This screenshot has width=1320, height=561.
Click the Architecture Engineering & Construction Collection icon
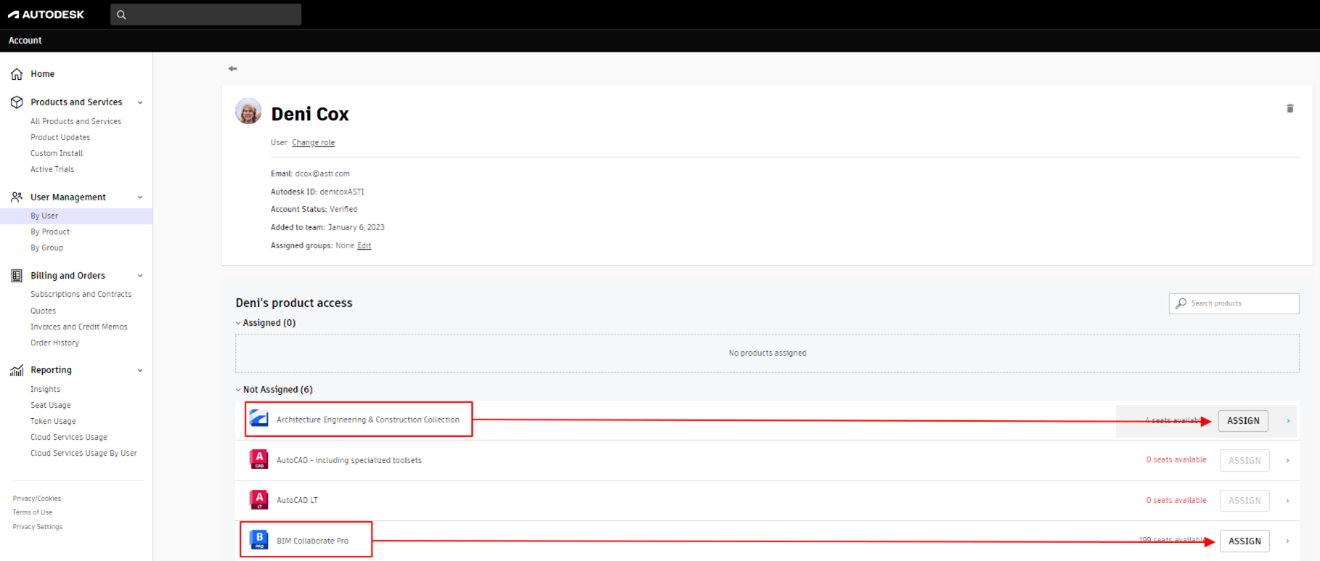[259, 420]
